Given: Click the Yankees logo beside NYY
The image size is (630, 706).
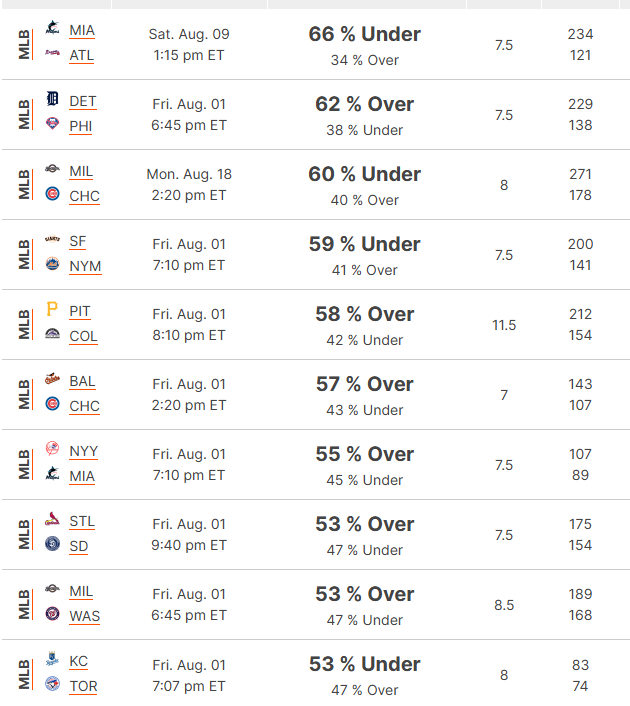Looking at the screenshot, I should tap(52, 448).
